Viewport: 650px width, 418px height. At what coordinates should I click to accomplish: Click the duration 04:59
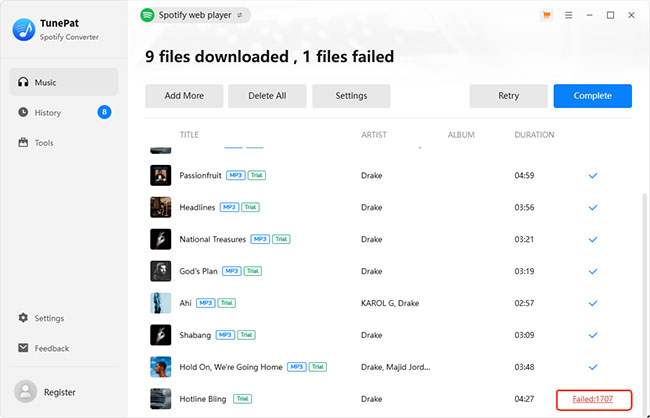(x=524, y=175)
